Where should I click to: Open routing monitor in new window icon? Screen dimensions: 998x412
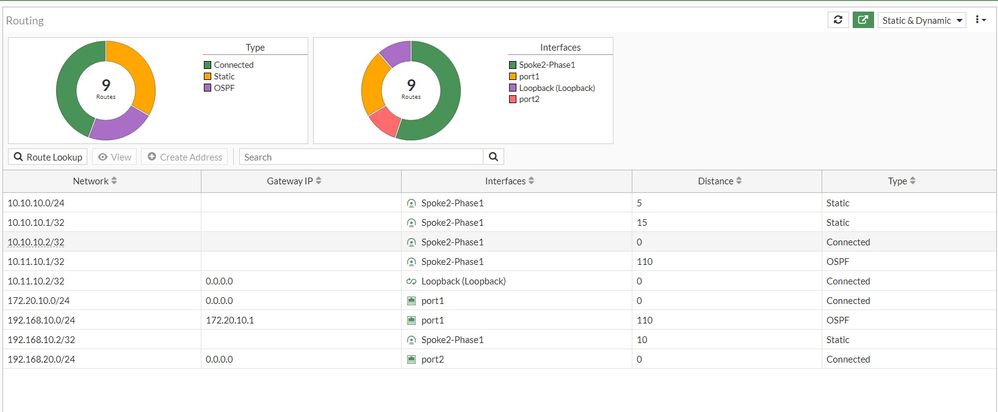pos(862,20)
